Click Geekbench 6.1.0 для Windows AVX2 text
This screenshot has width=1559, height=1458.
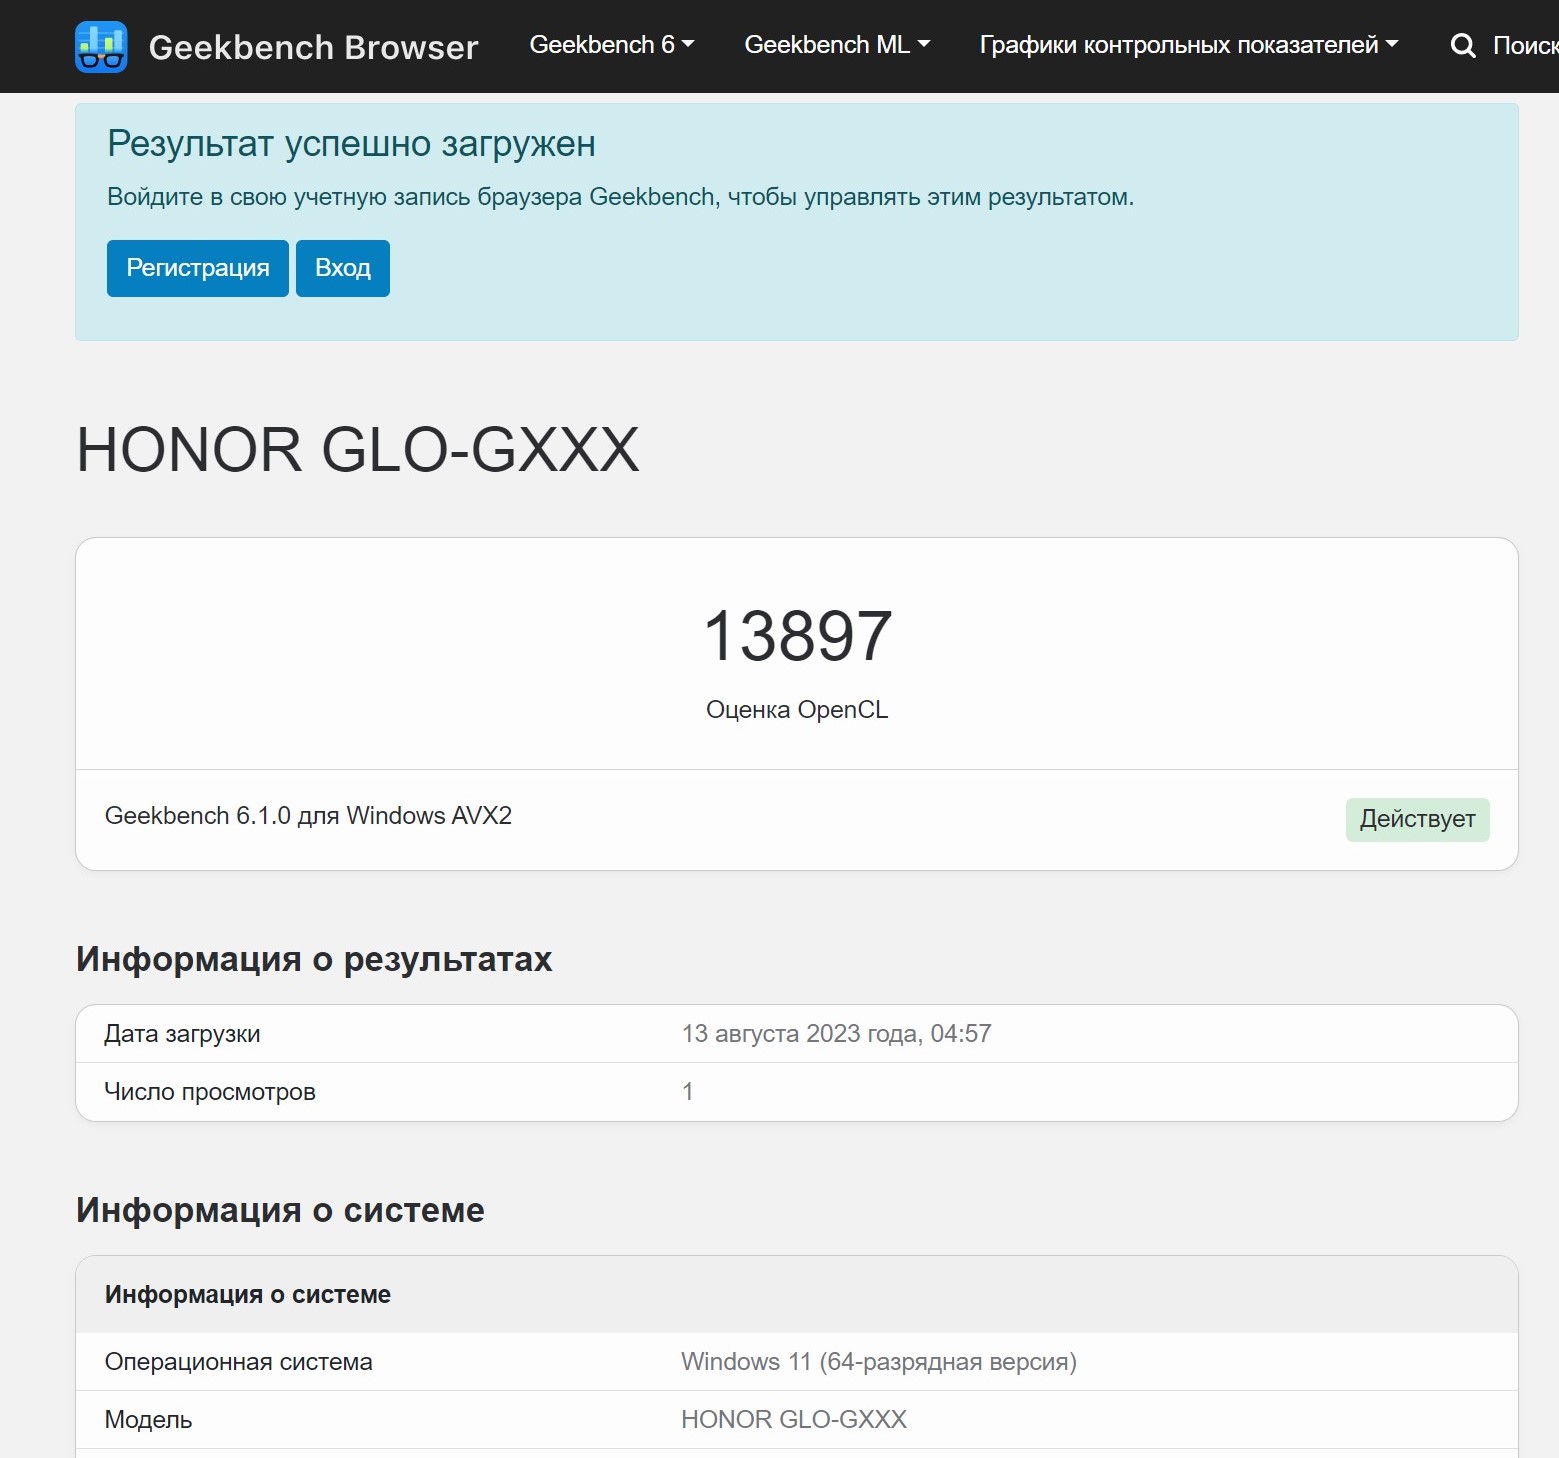point(308,816)
